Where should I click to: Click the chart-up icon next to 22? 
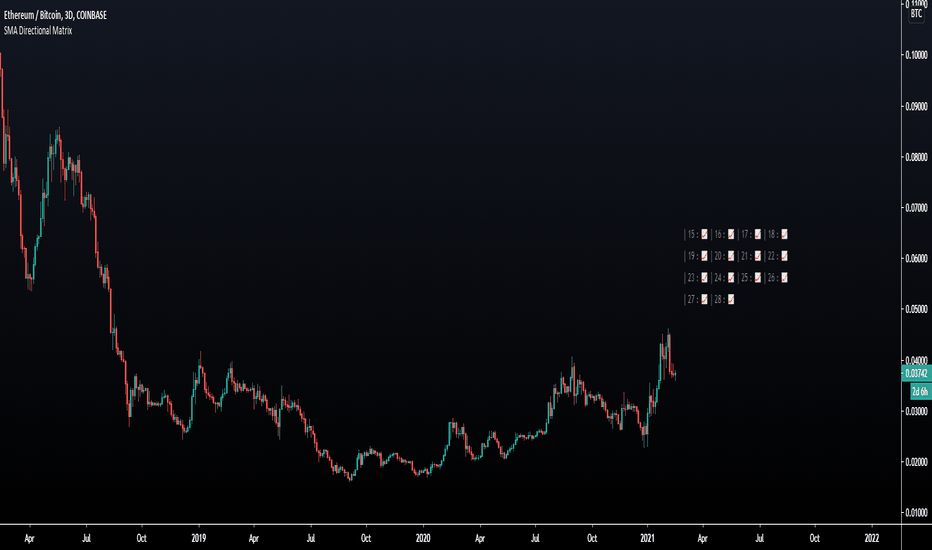[785, 256]
